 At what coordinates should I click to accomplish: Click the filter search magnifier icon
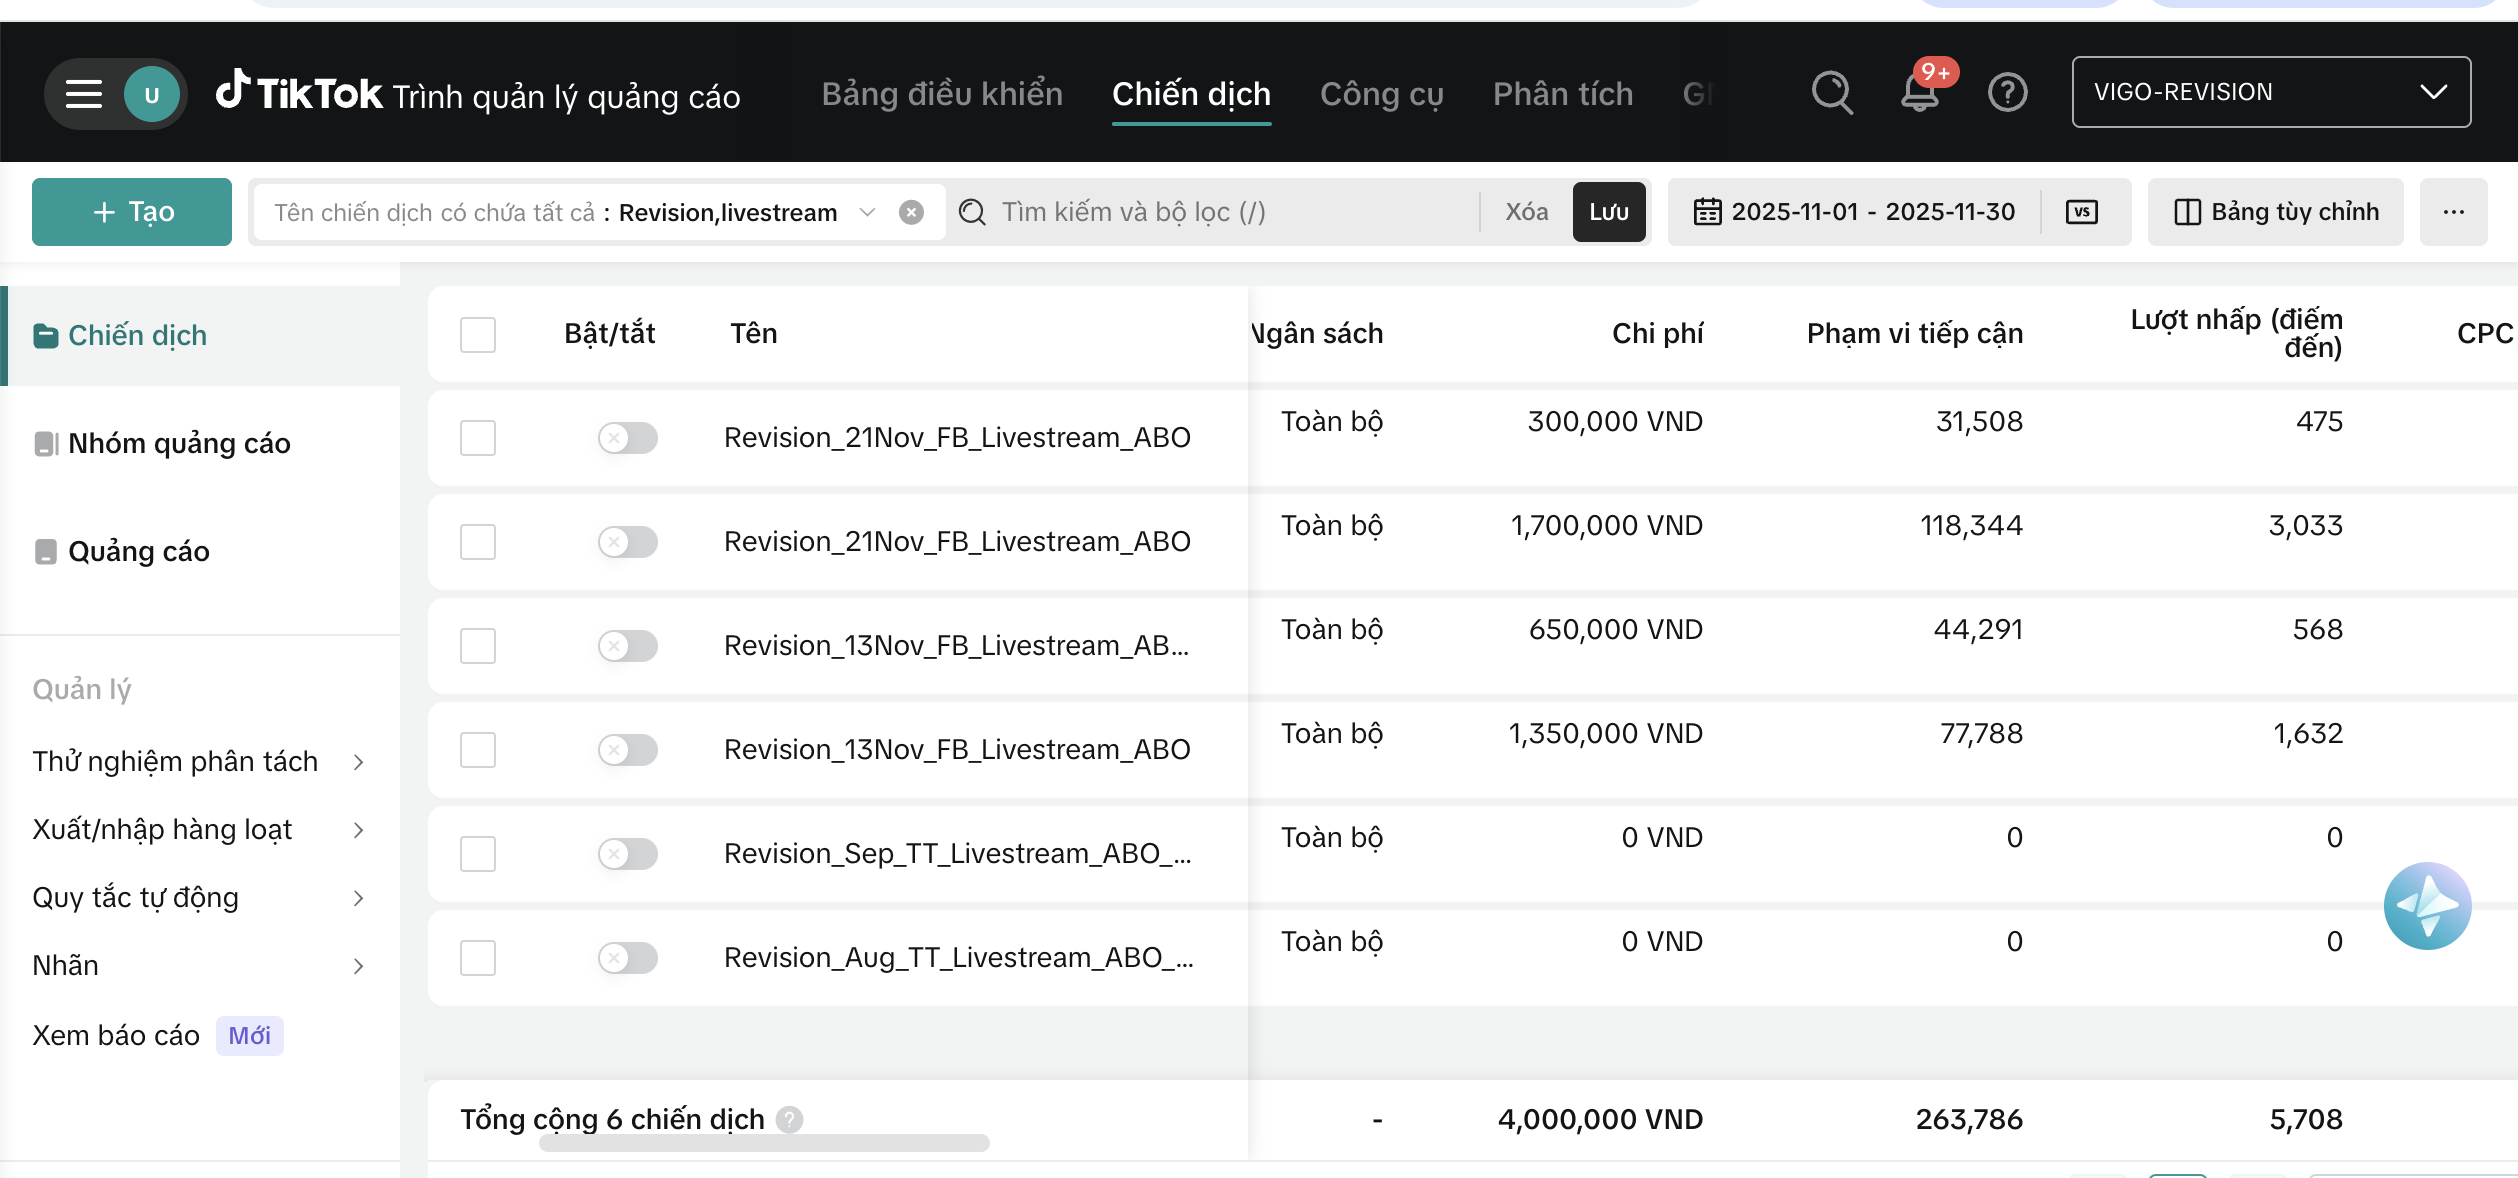coord(972,212)
